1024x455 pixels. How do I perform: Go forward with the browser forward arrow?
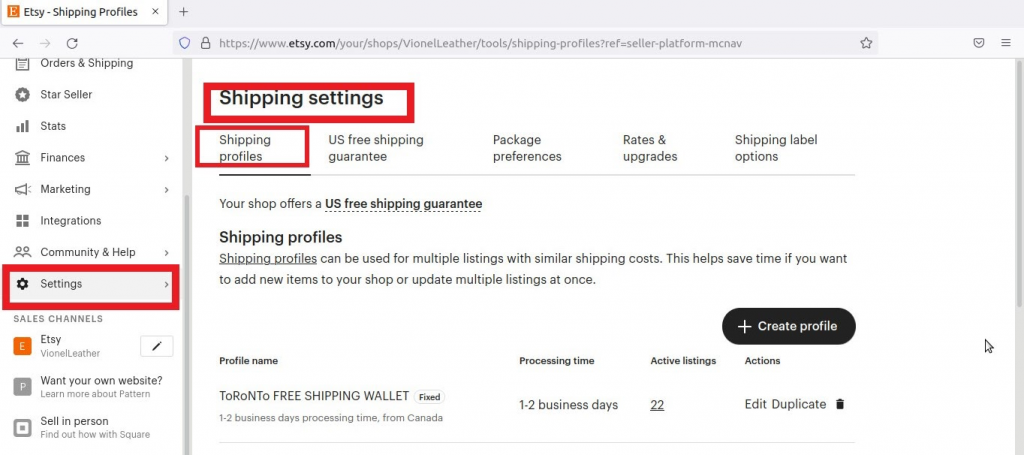point(45,43)
